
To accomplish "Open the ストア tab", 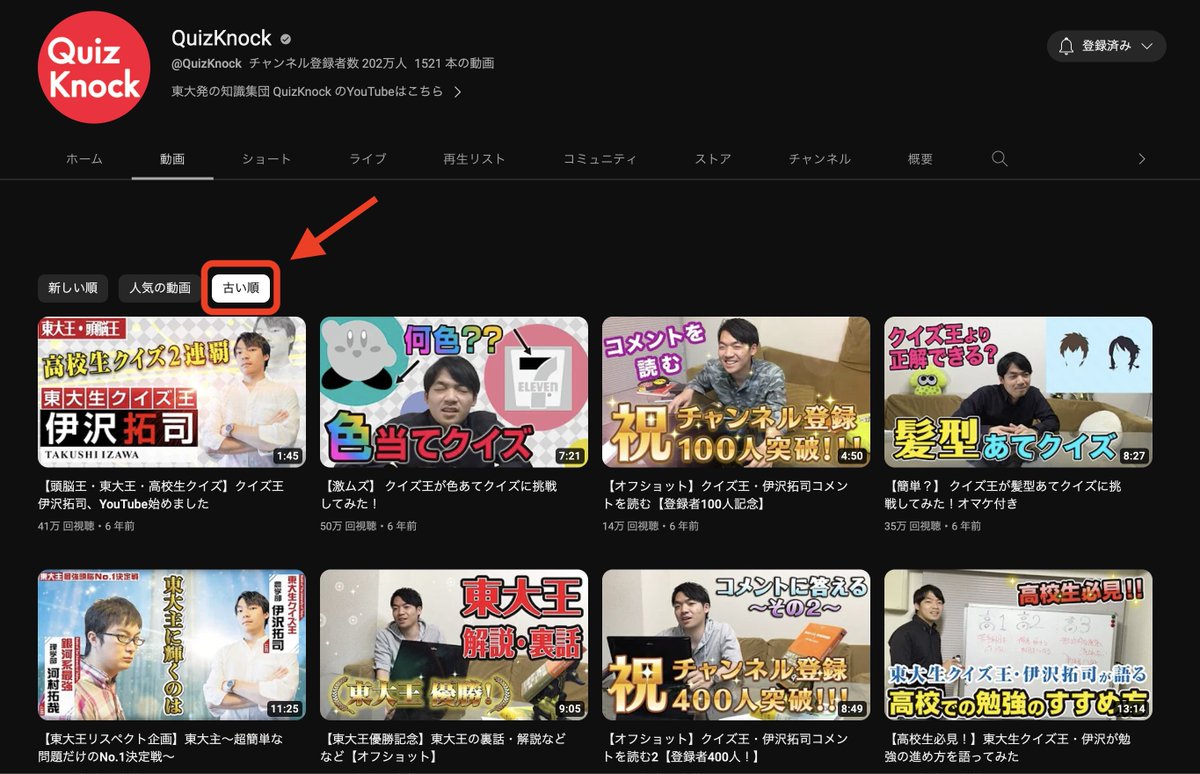I will pyautogui.click(x=713, y=159).
